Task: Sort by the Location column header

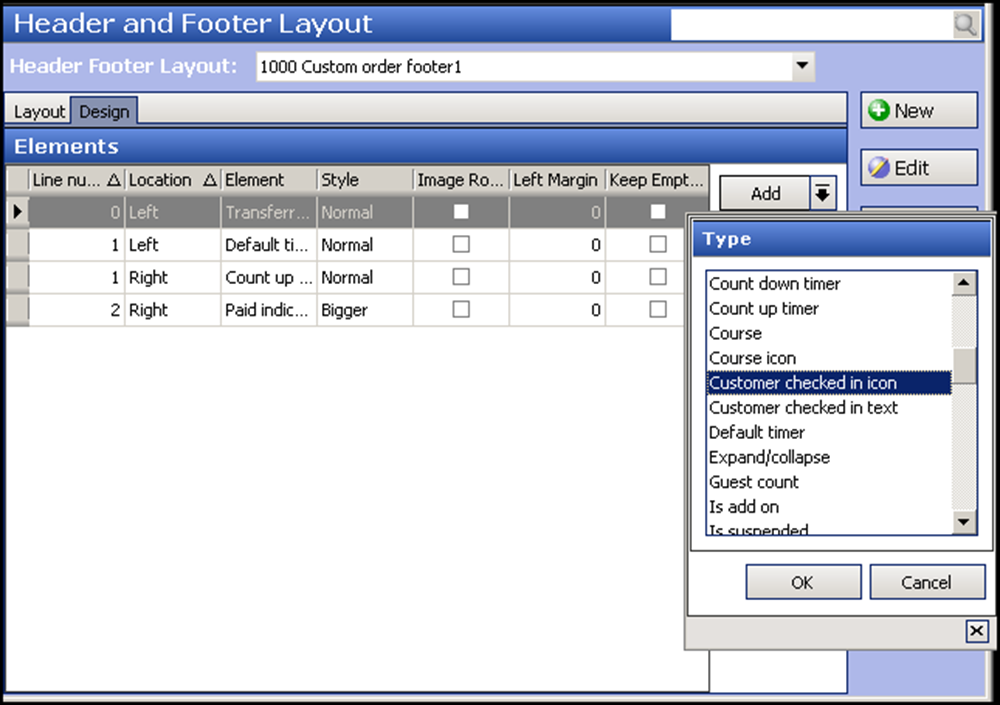Action: [173, 180]
